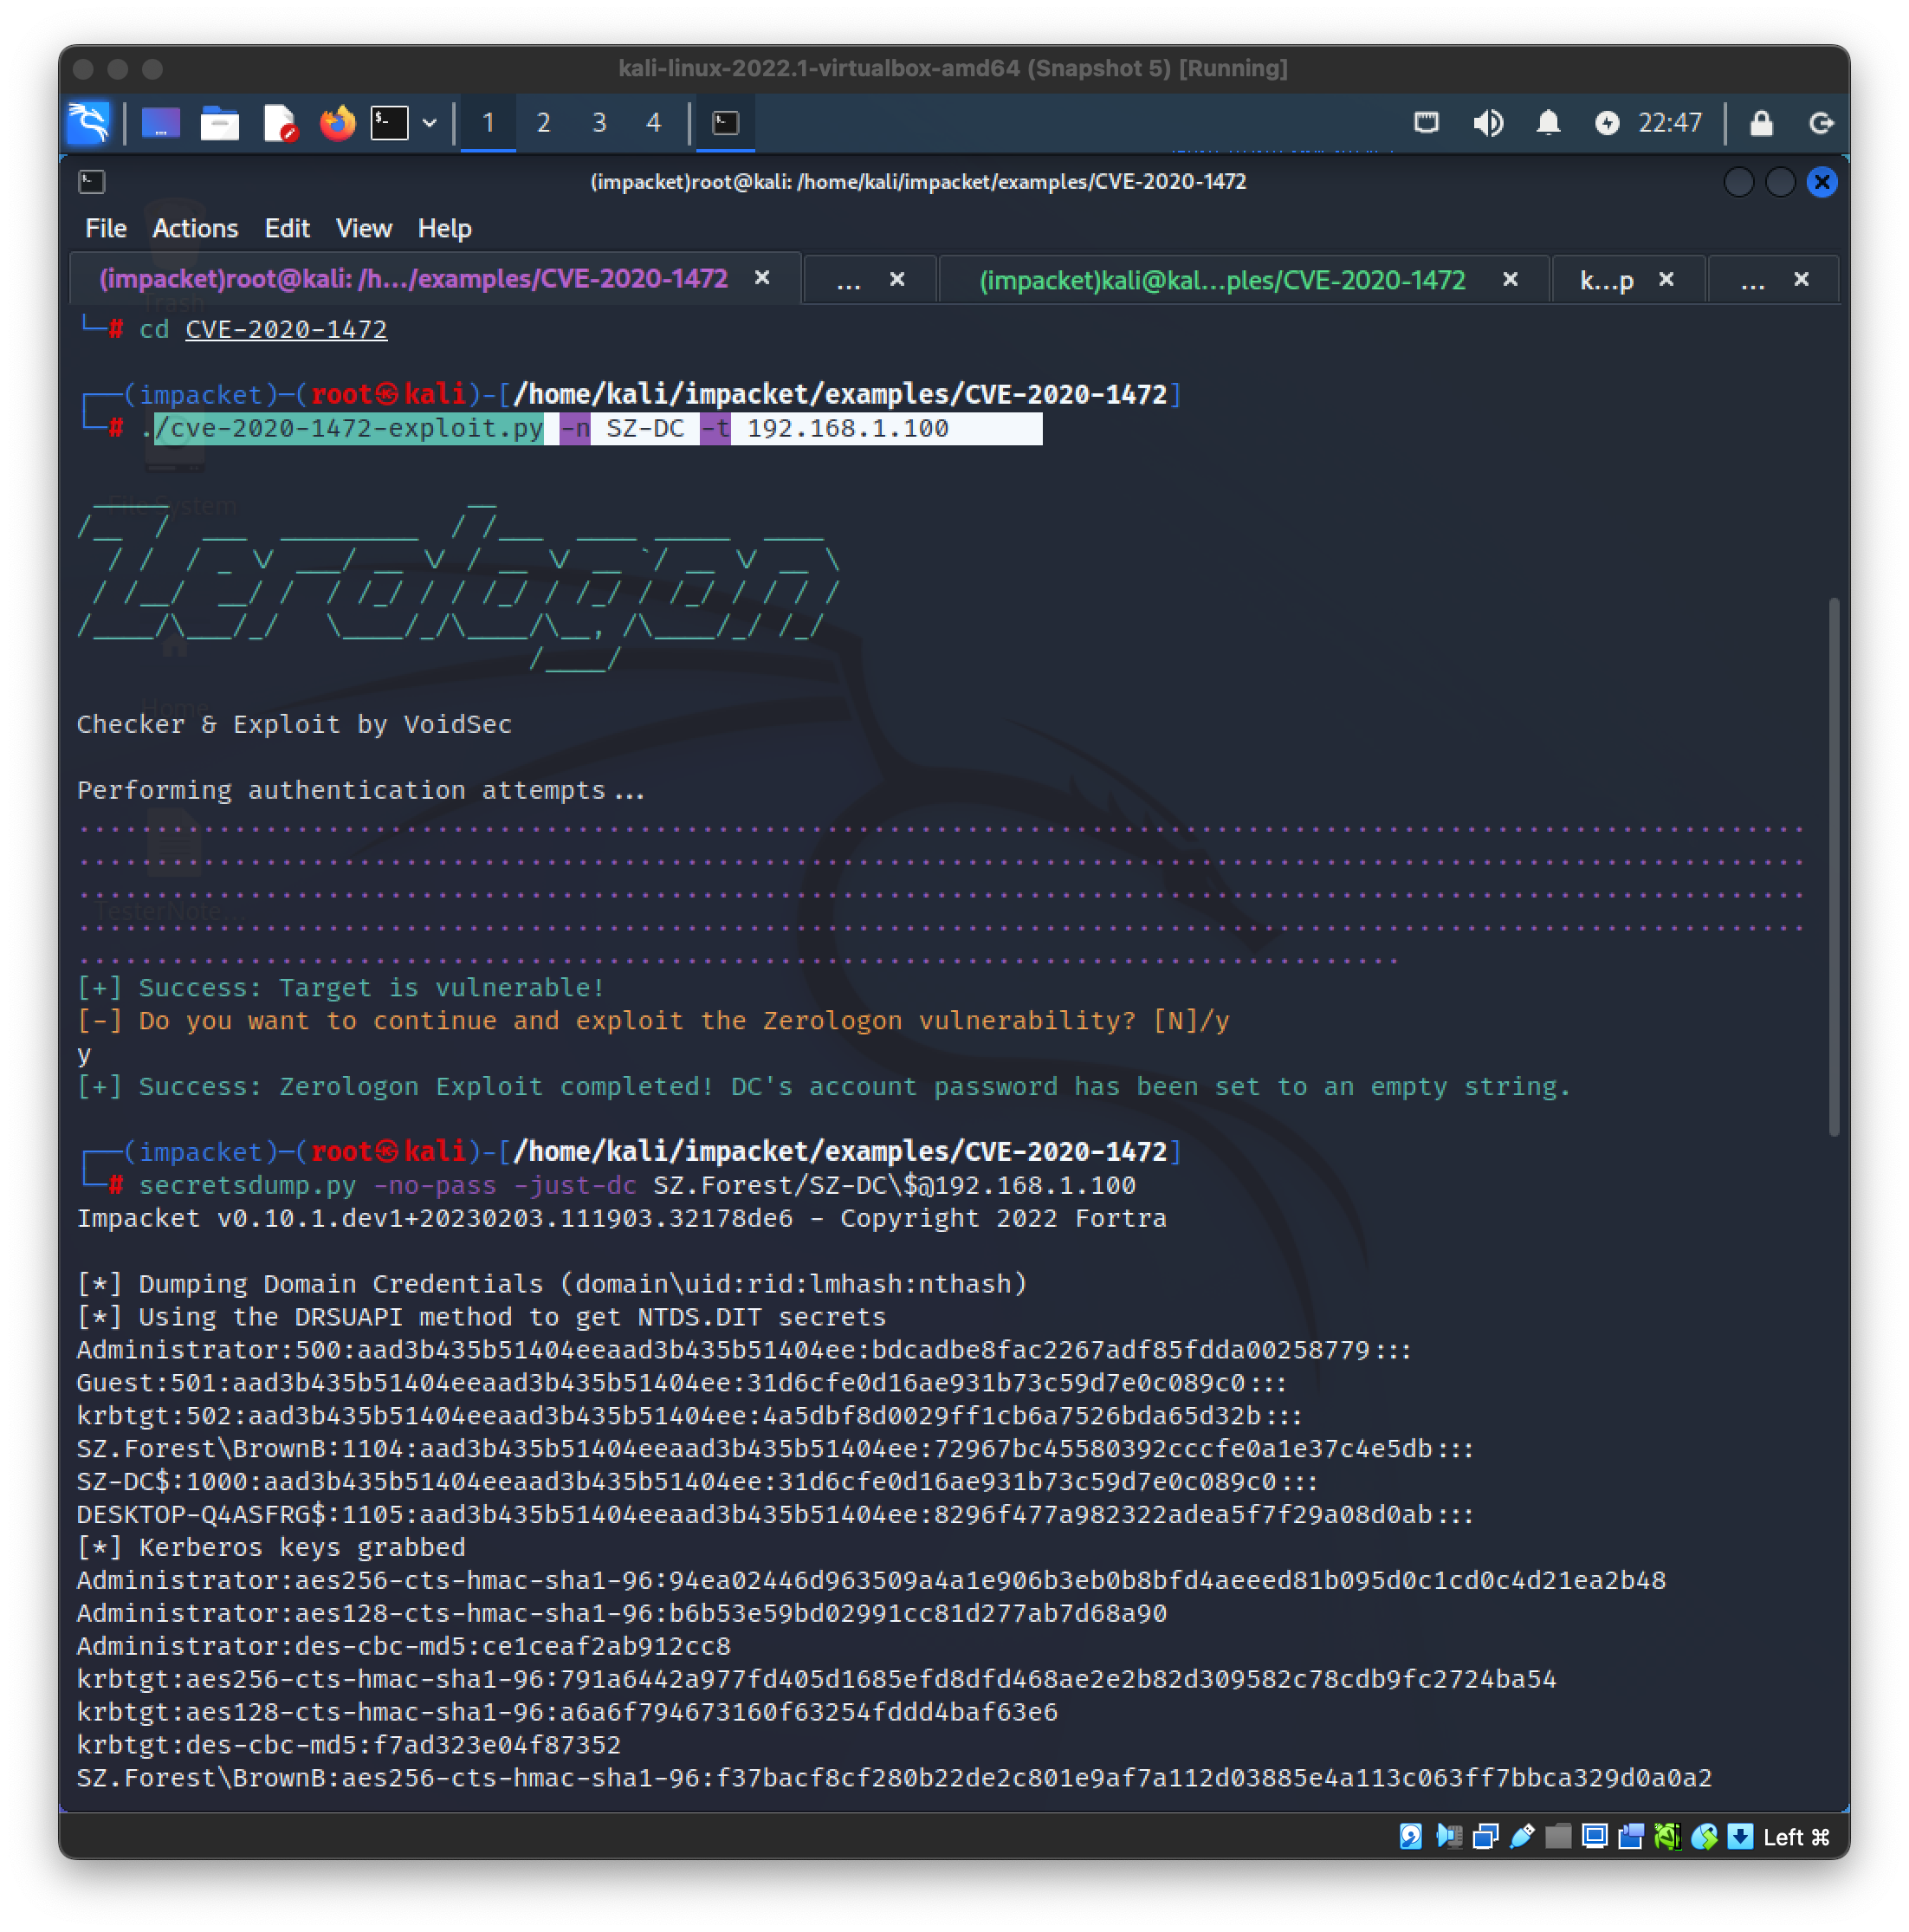Click the 'Administrator:500' hash line
This screenshot has width=1909, height=1932.
pyautogui.click(x=744, y=1350)
